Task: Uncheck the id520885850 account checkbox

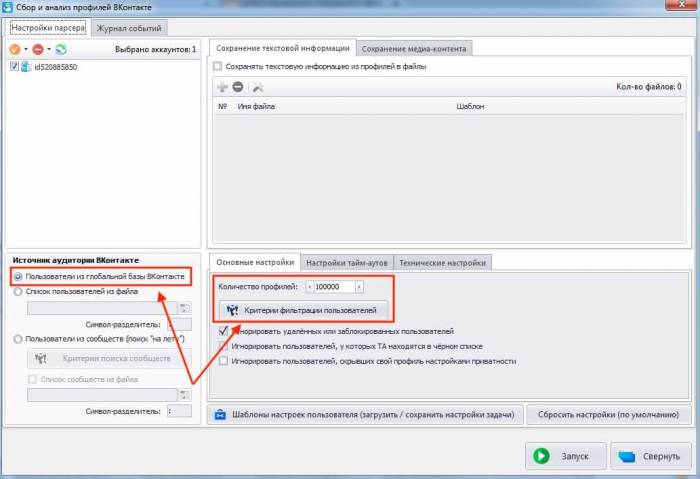Action: [x=13, y=67]
